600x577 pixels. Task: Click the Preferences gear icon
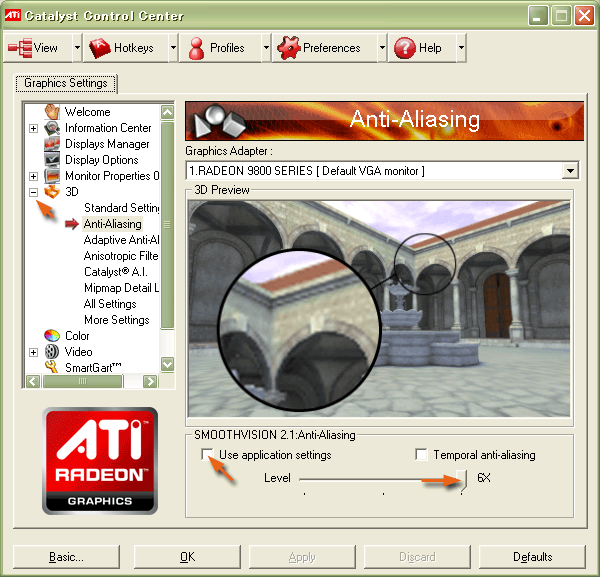[x=289, y=48]
